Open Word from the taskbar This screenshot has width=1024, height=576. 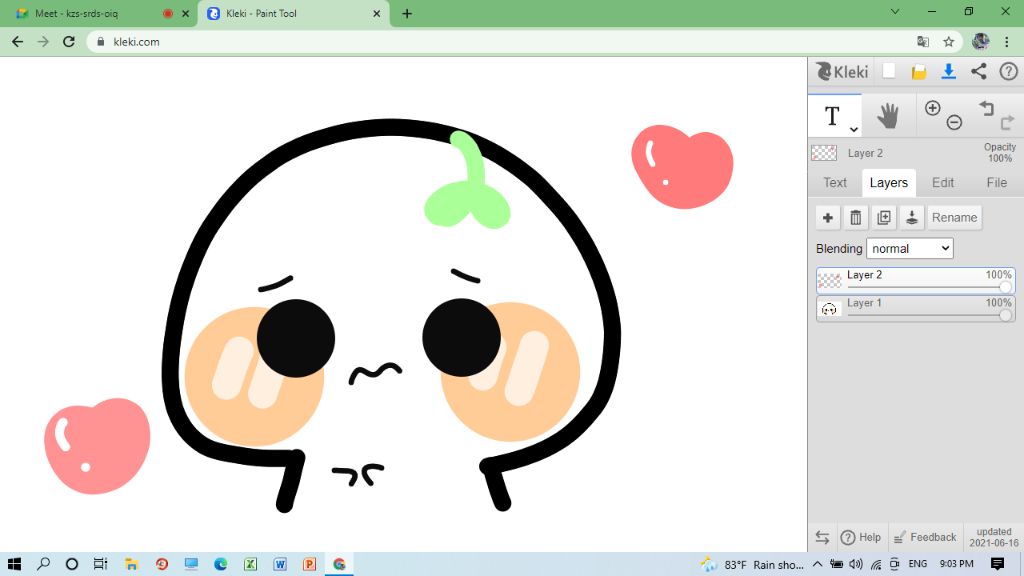pos(280,564)
